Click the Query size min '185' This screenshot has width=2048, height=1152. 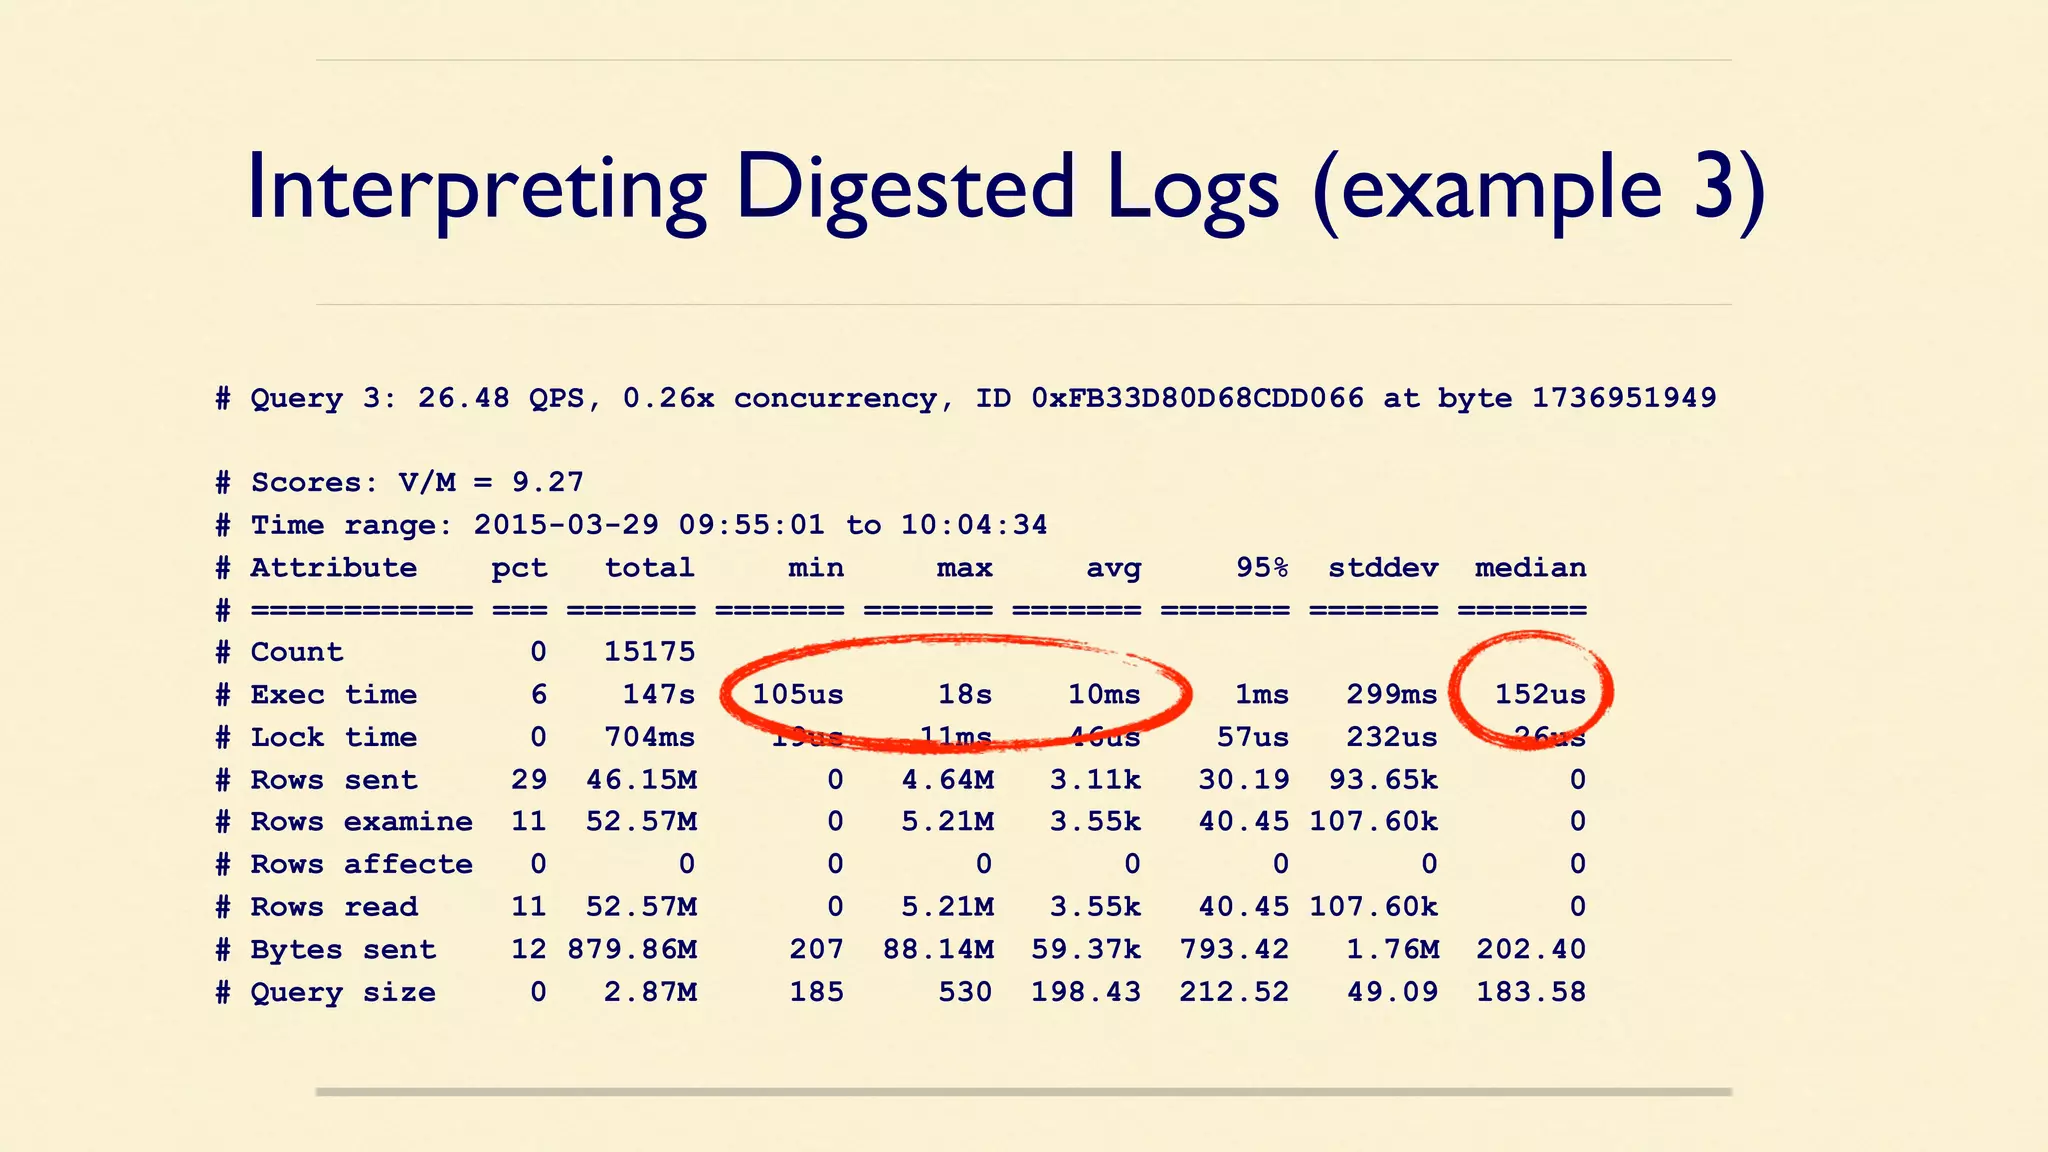coord(816,992)
